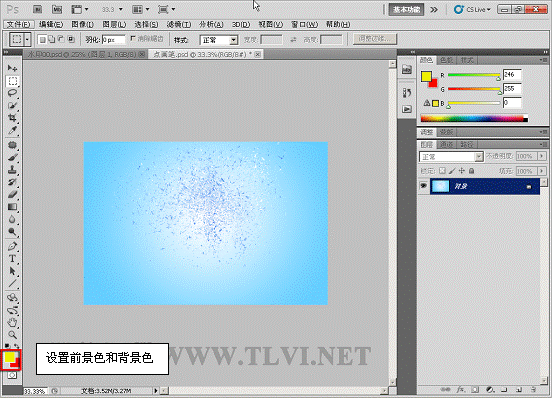The width and height of the screenshot is (552, 398).
Task: Select the Lasso tool
Action: pos(12,93)
